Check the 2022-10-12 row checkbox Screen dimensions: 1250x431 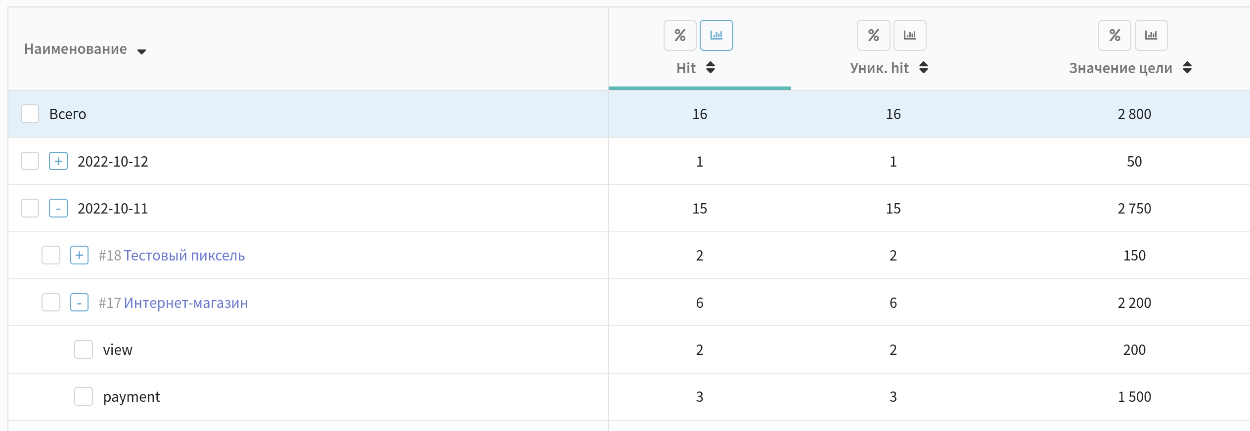click(x=30, y=161)
